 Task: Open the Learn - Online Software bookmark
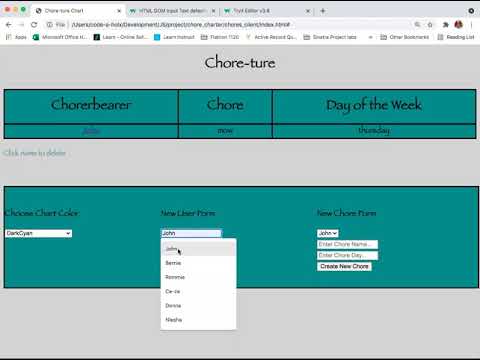[x=121, y=37]
